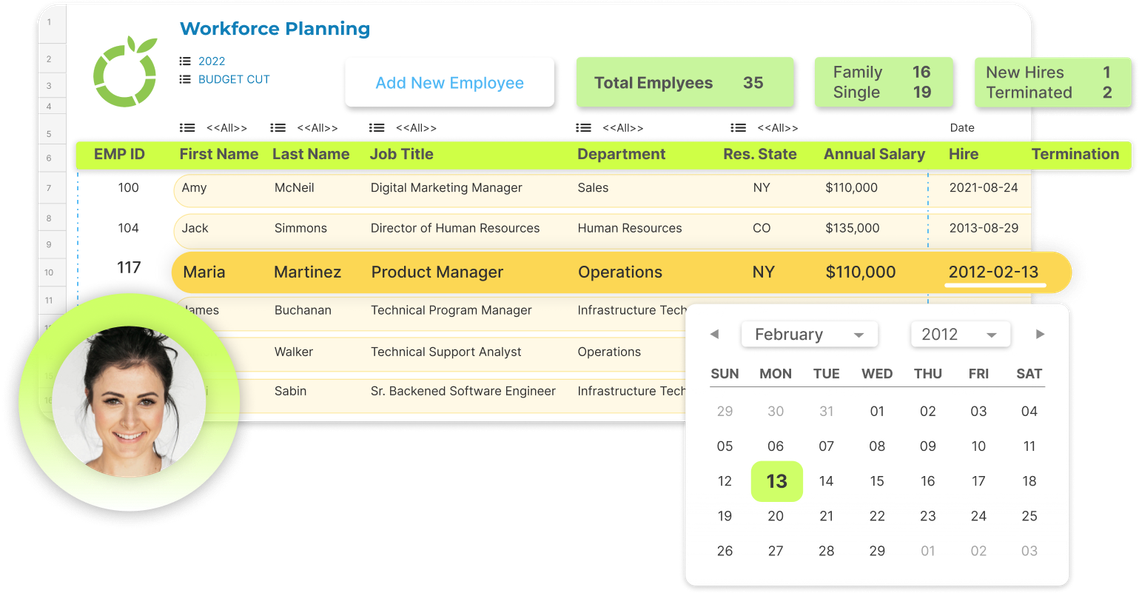Image resolution: width=1139 pixels, height=593 pixels.
Task: Open filter icon above Last Name column
Action: tap(278, 128)
